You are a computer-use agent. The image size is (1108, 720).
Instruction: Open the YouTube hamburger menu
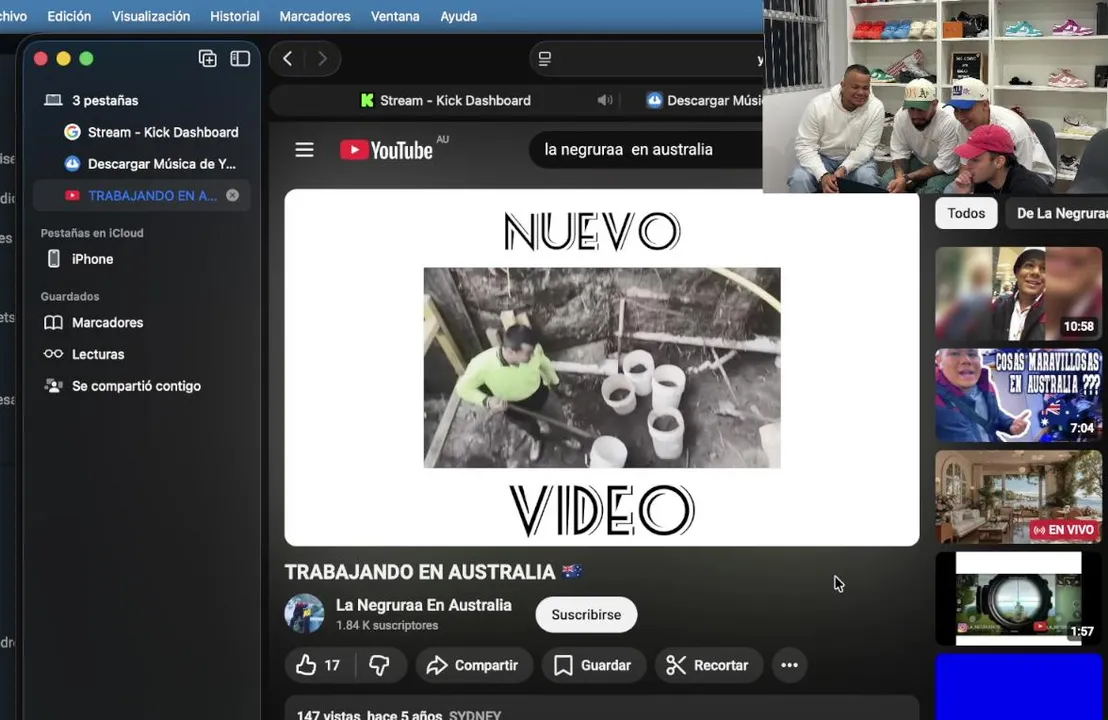305,150
